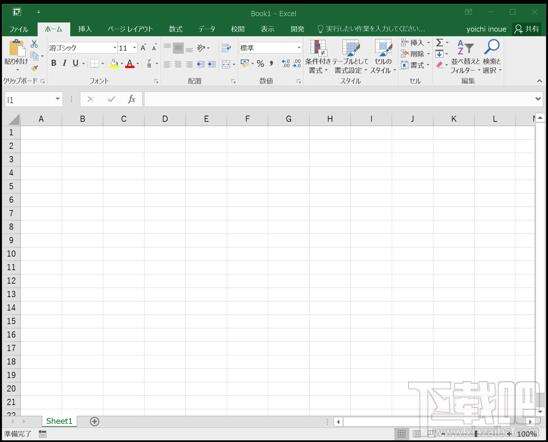Click the AutoSum sigma icon

click(439, 43)
